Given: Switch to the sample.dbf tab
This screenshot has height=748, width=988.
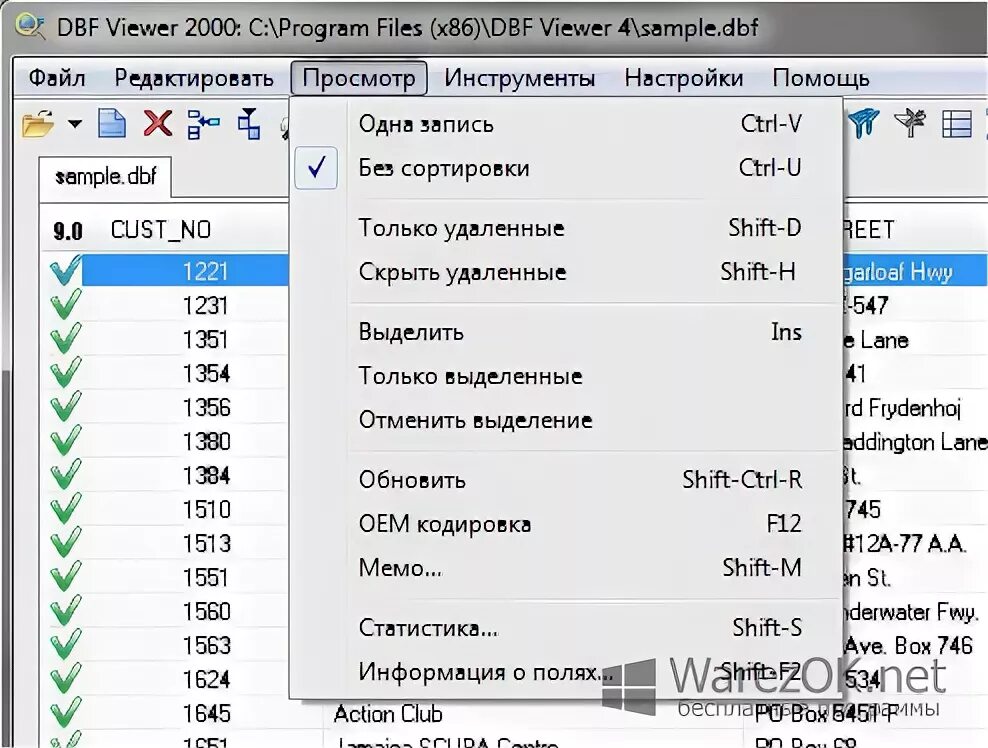Looking at the screenshot, I should click(x=105, y=177).
